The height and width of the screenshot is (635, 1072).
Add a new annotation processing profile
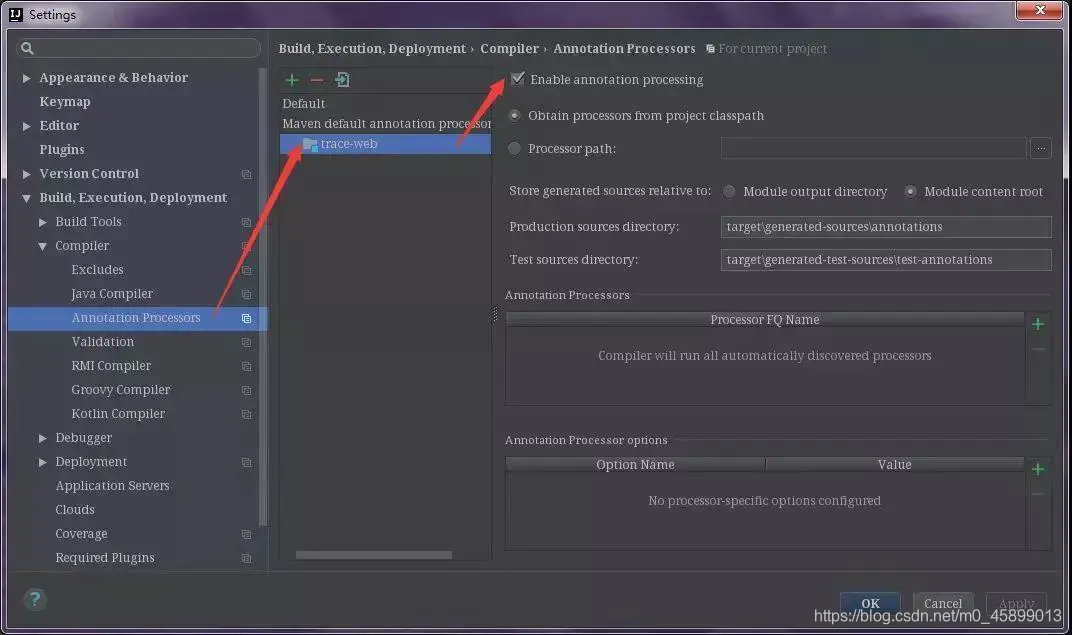coord(292,80)
